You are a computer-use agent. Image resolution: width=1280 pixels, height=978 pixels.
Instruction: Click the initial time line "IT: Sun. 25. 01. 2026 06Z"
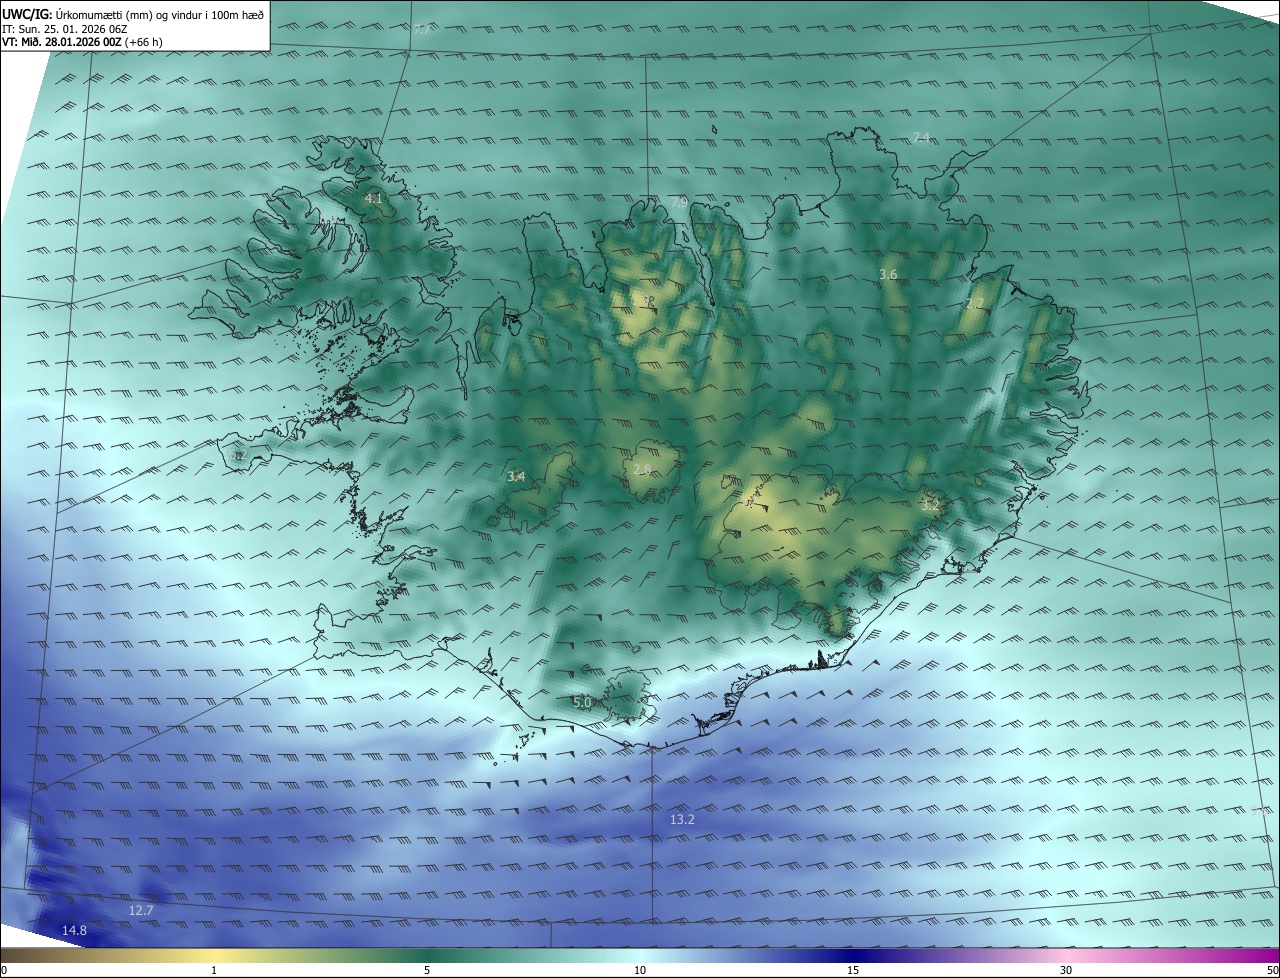(x=65, y=29)
